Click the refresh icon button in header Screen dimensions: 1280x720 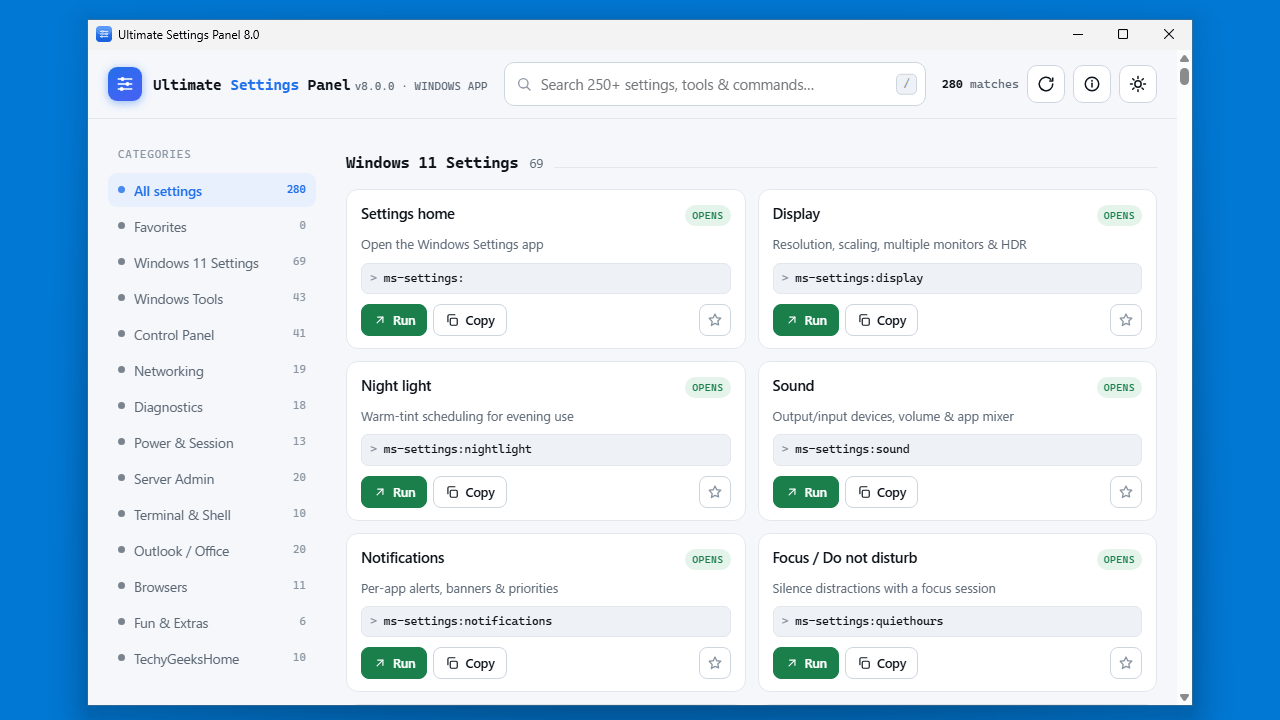(x=1046, y=84)
